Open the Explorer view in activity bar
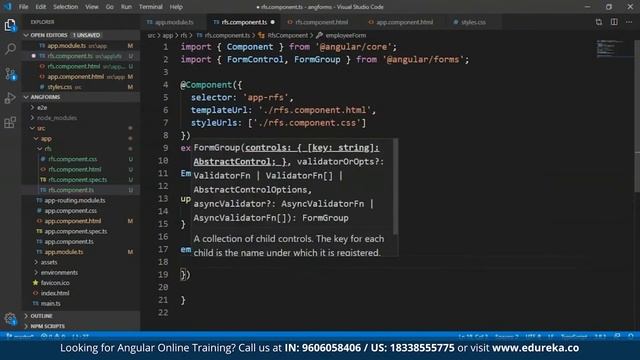The width and height of the screenshot is (640, 360). click(10, 25)
